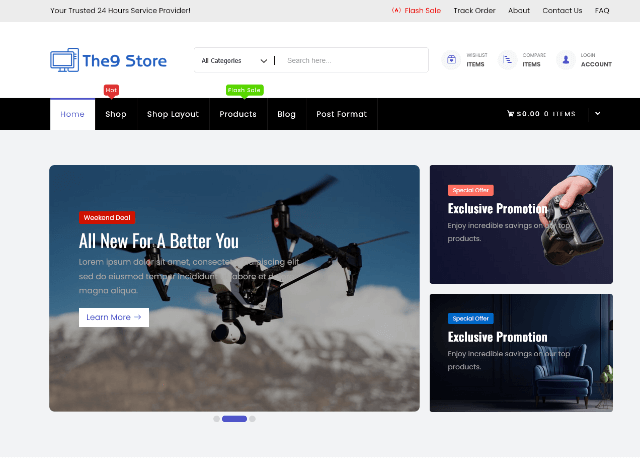Click the flame icon beside Flash Sale
This screenshot has height=459, width=640.
(x=396, y=10)
